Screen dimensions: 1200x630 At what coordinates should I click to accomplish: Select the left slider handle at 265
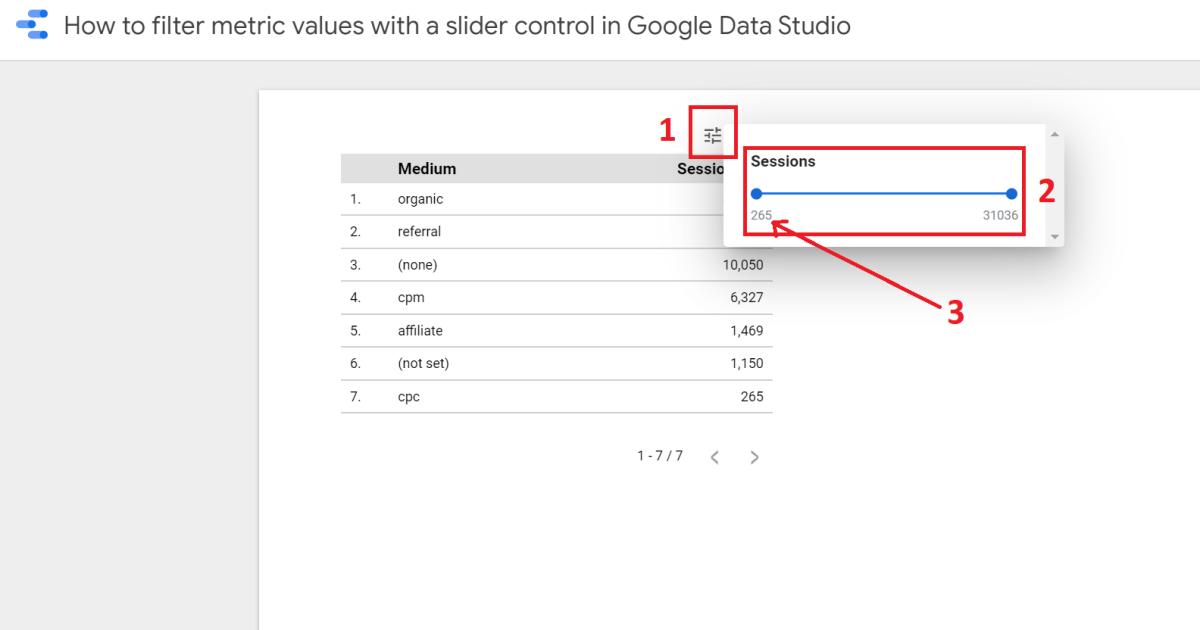(758, 193)
